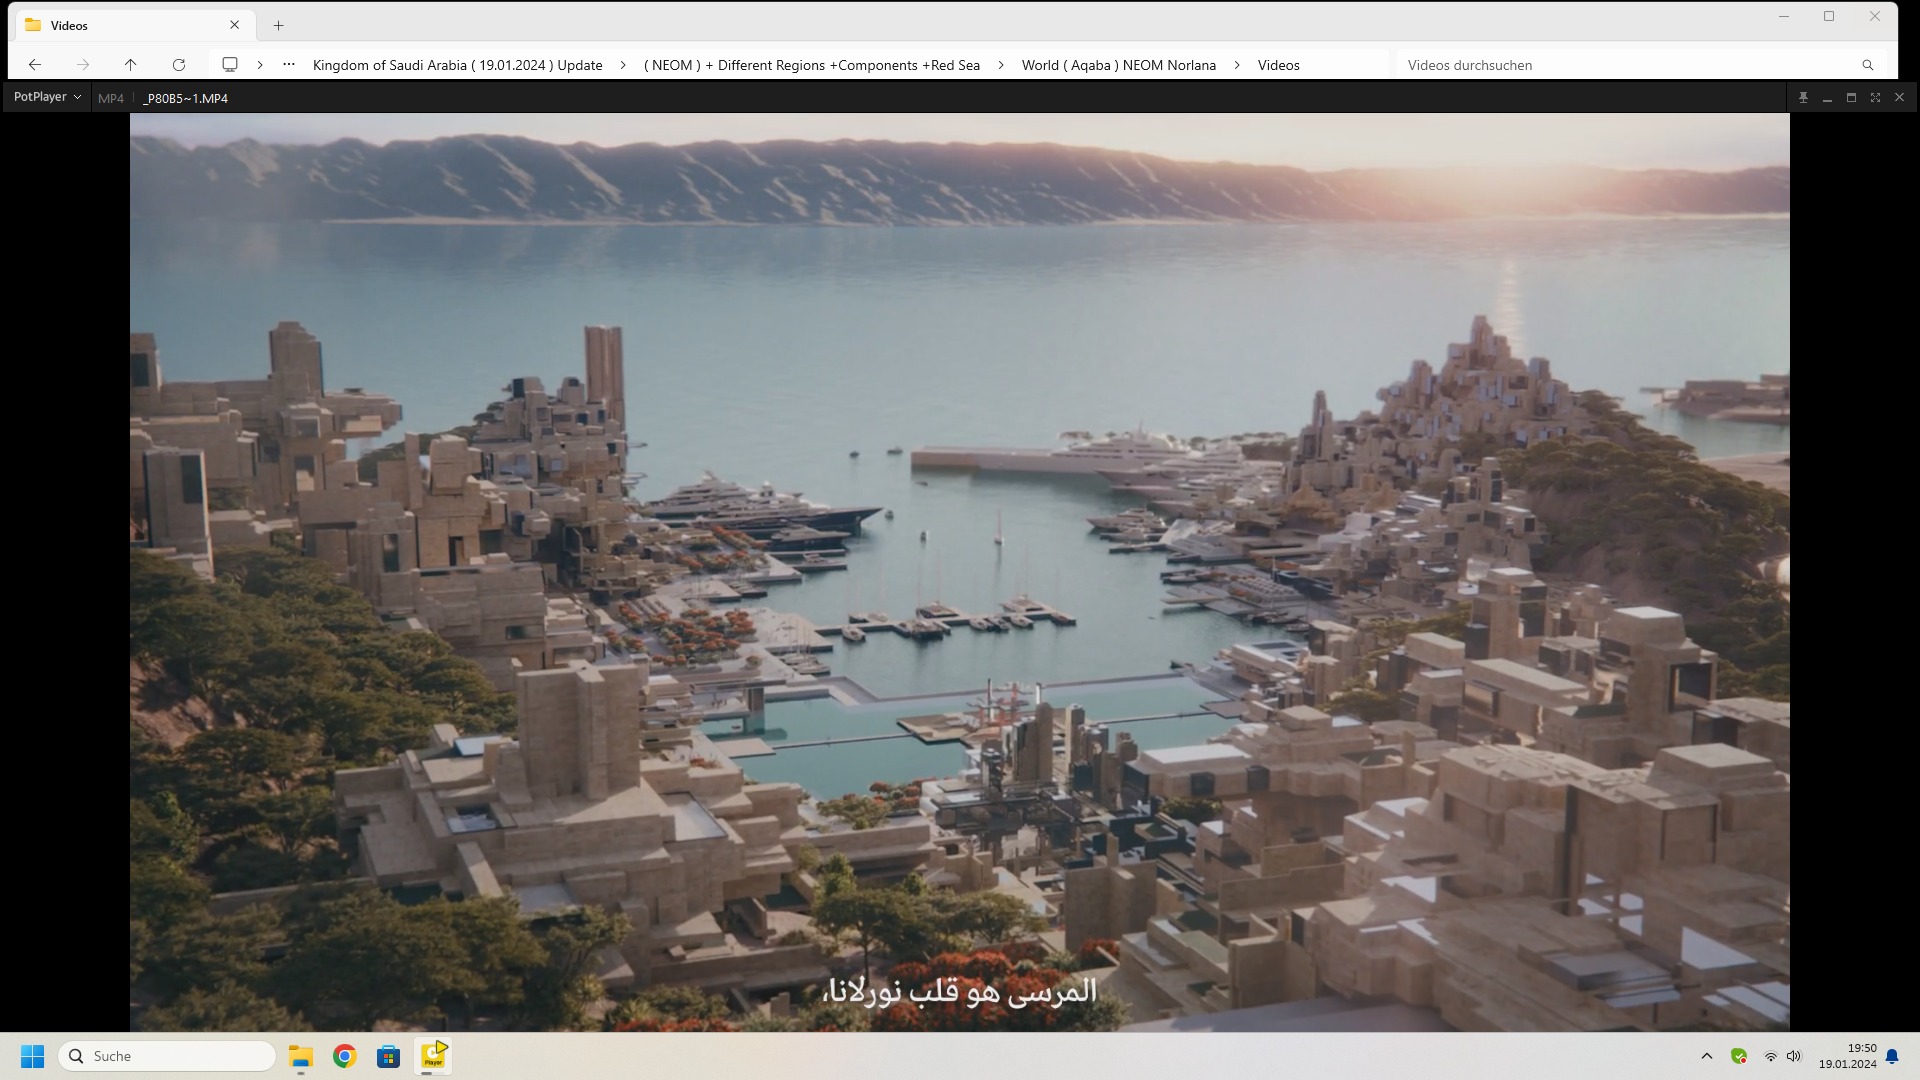Screen dimensions: 1920x1080
Task: Maximize the File Explorer window
Action: click(1829, 16)
